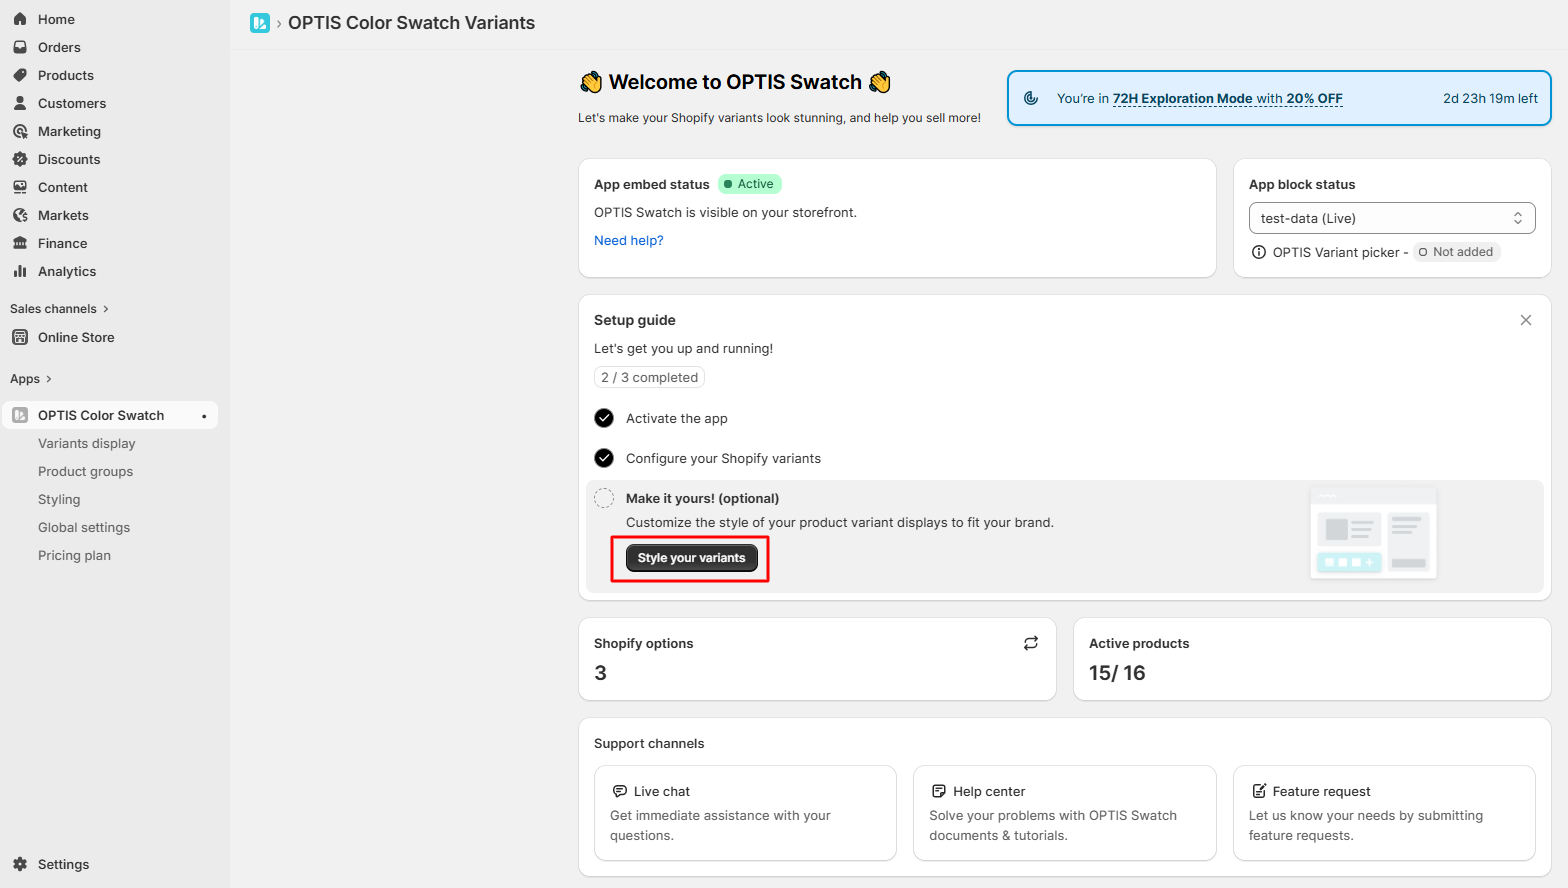The image size is (1568, 888).
Task: Open the Feature request support card
Action: (x=1384, y=813)
